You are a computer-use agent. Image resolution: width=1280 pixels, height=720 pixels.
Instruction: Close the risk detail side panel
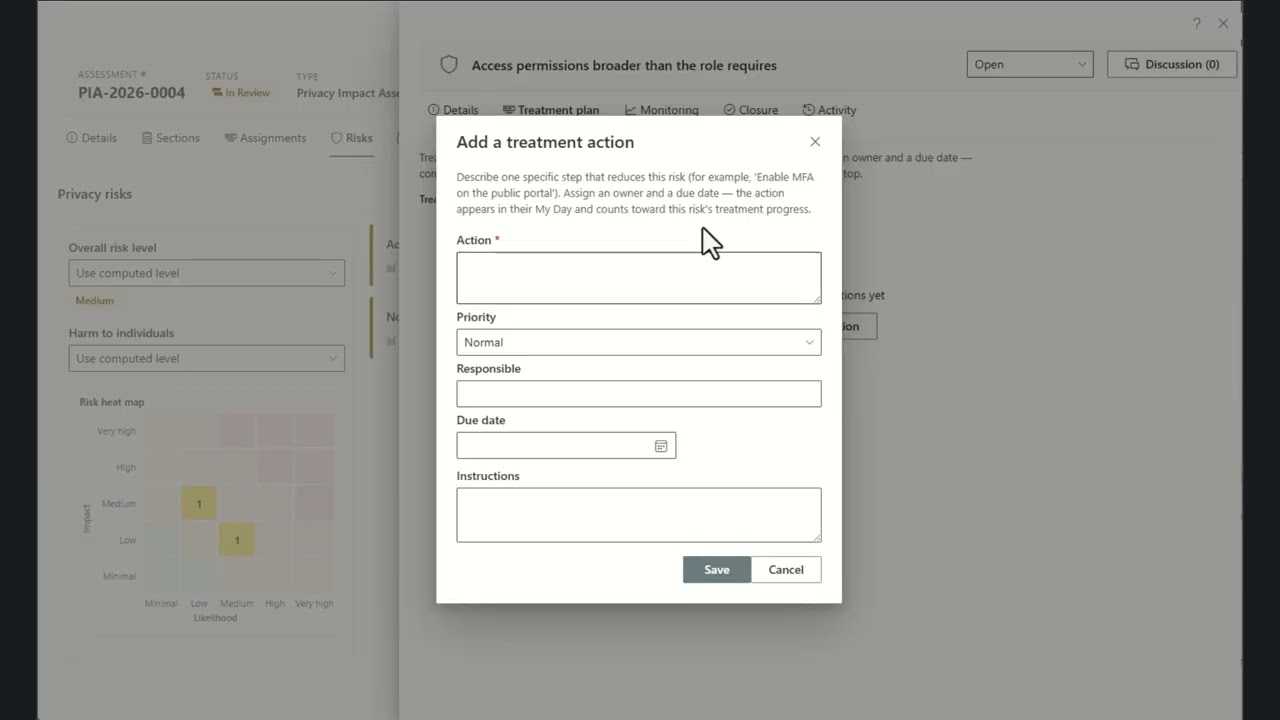point(1223,23)
